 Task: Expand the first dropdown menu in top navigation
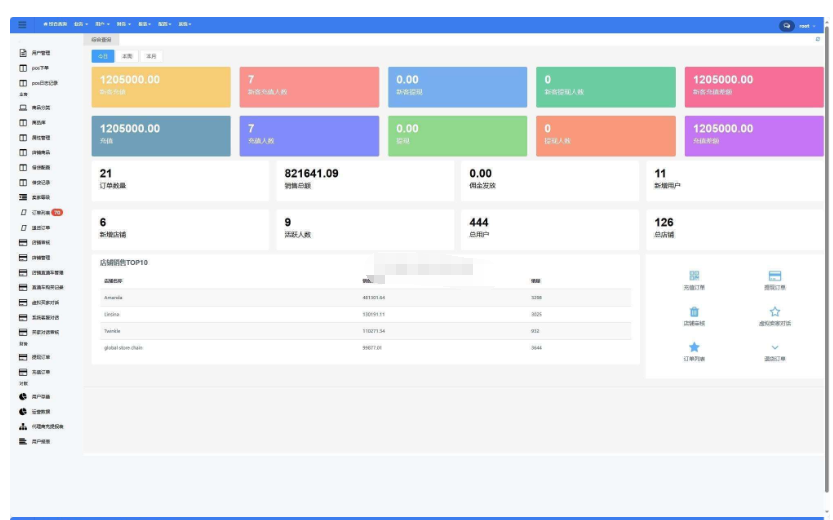81,23
